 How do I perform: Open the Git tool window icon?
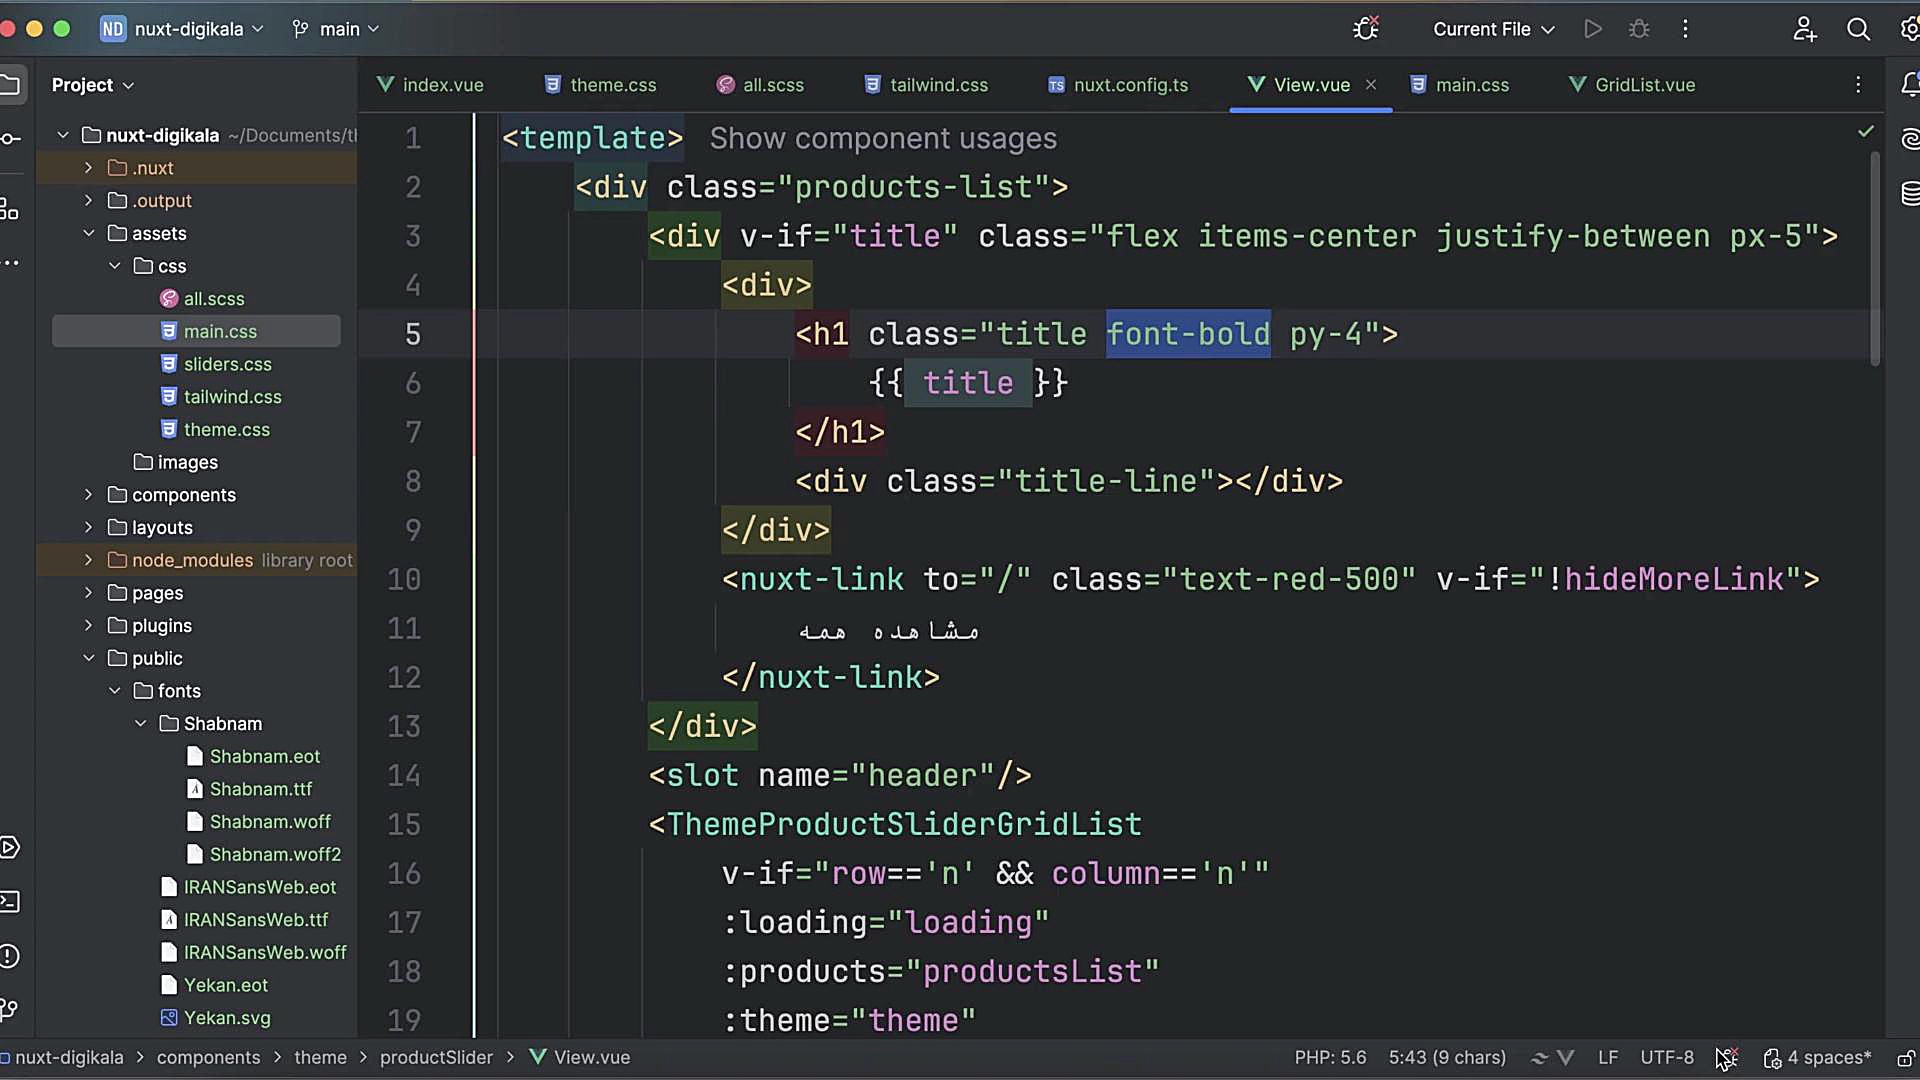pos(10,1010)
